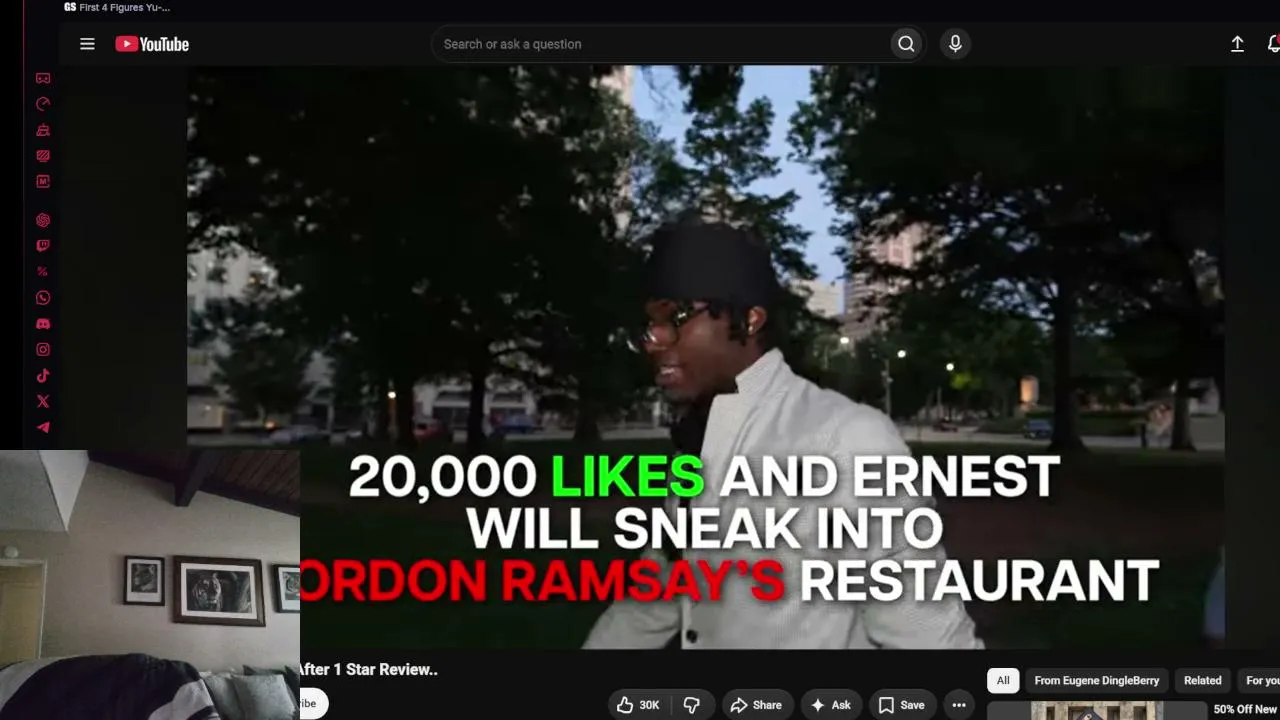The width and height of the screenshot is (1280, 720).
Task: Select the For you filter chip
Action: click(1259, 681)
